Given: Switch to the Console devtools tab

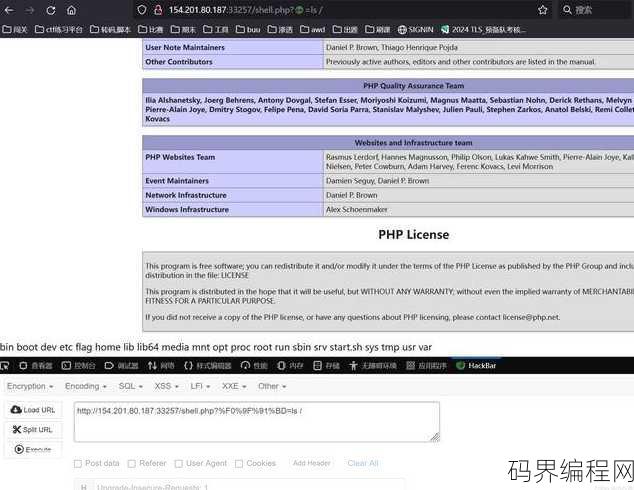Looking at the screenshot, I should click(78, 366).
